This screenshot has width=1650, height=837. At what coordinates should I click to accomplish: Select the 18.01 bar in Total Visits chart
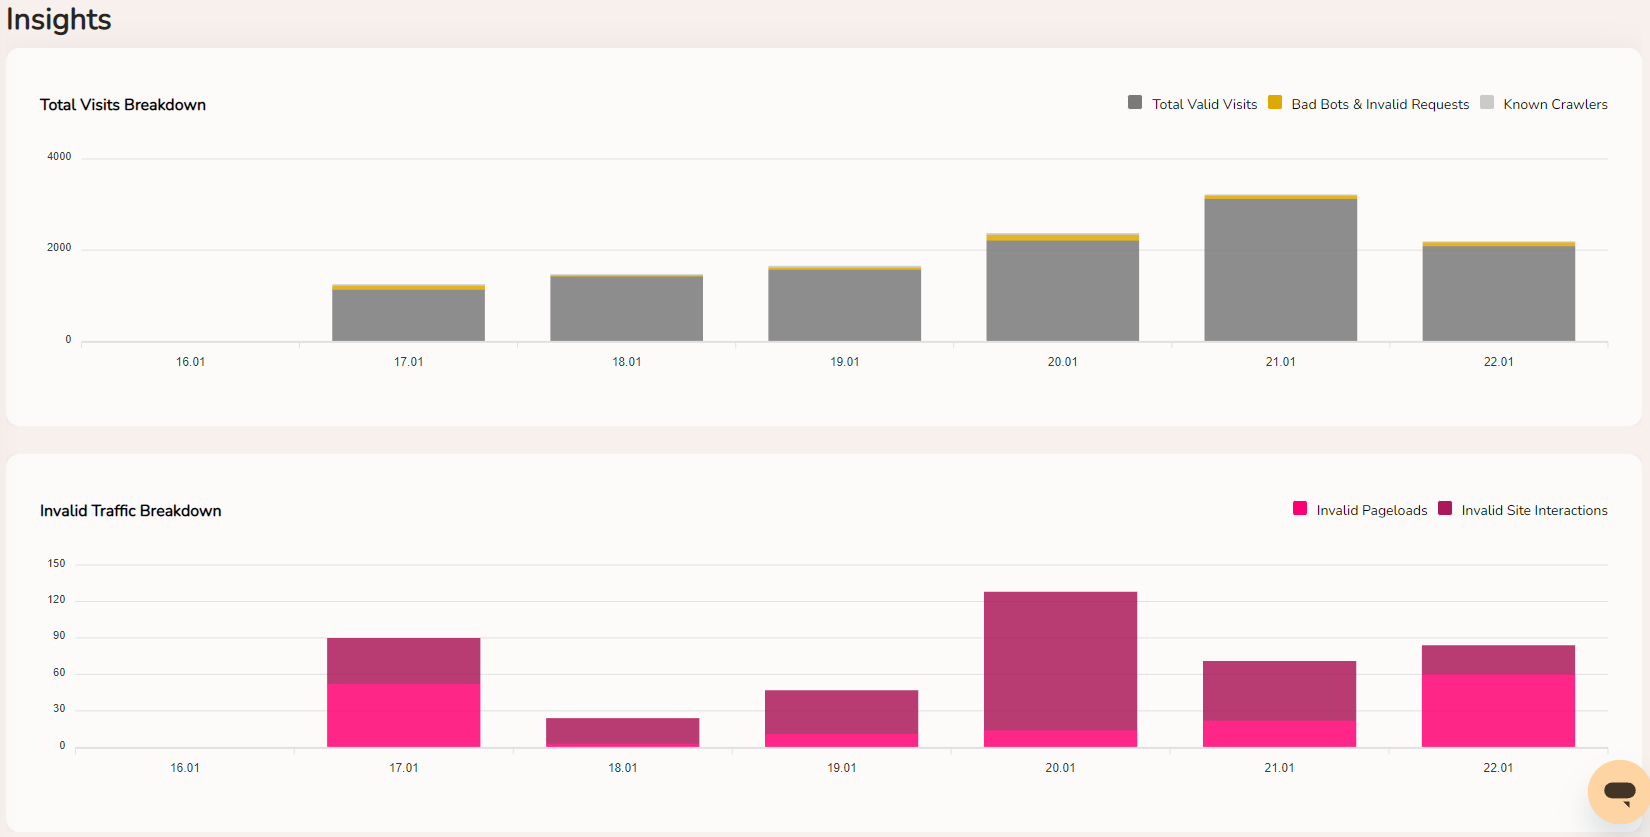tap(626, 309)
